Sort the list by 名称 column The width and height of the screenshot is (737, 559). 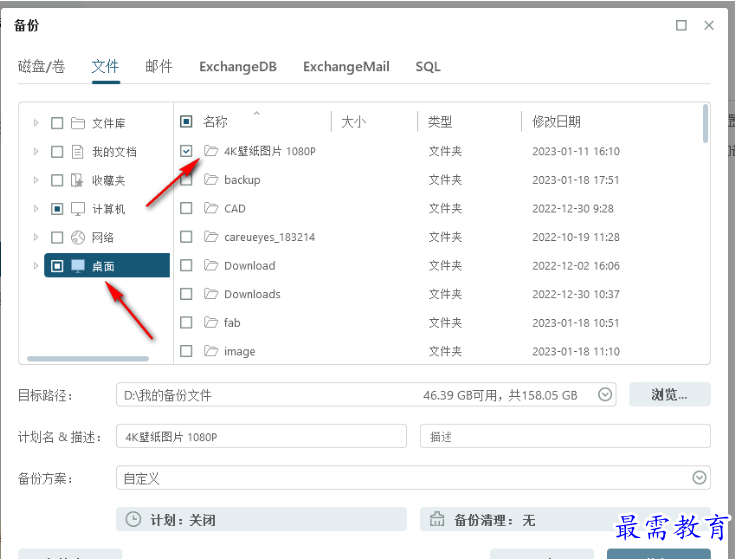[215, 122]
